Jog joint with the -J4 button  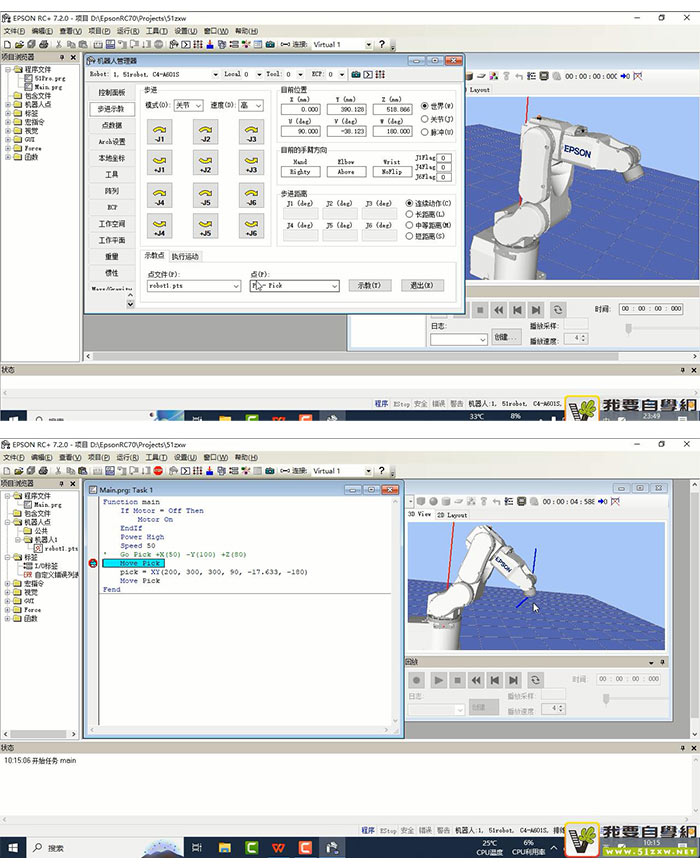160,196
